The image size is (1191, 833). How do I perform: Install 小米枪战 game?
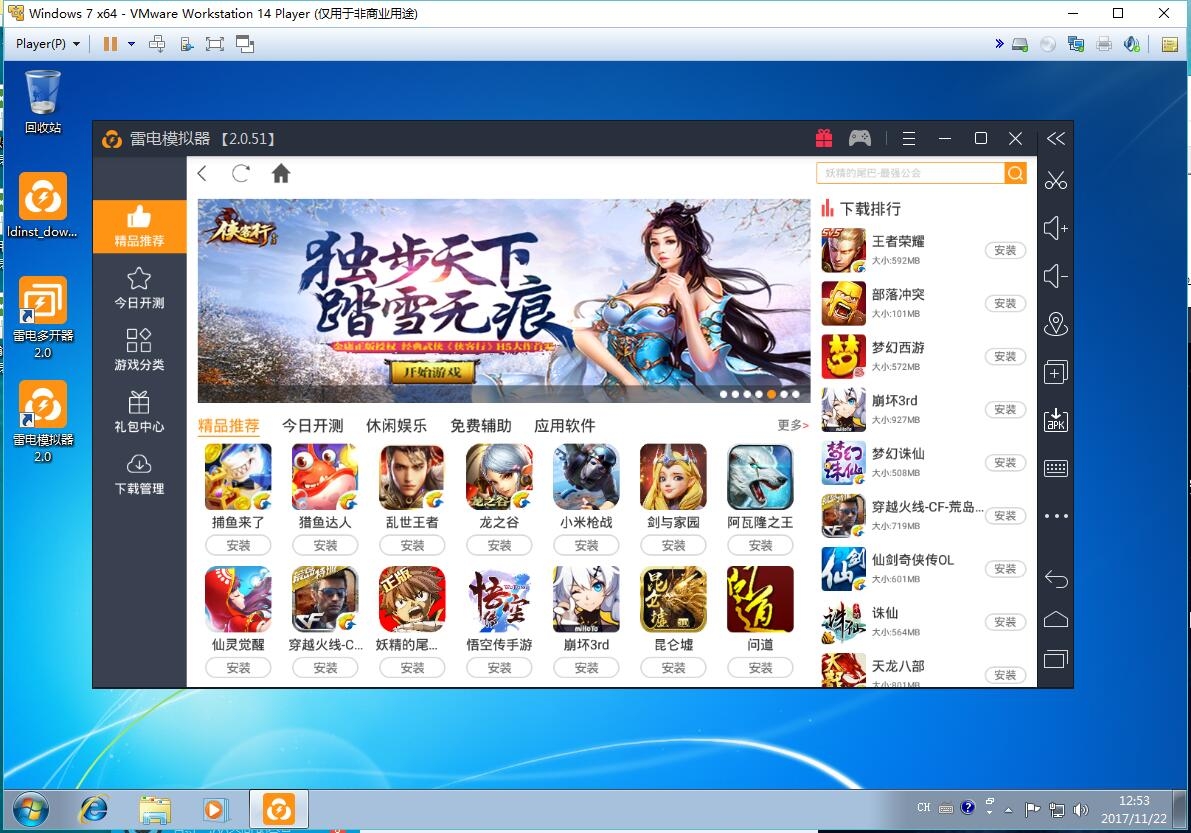(586, 545)
